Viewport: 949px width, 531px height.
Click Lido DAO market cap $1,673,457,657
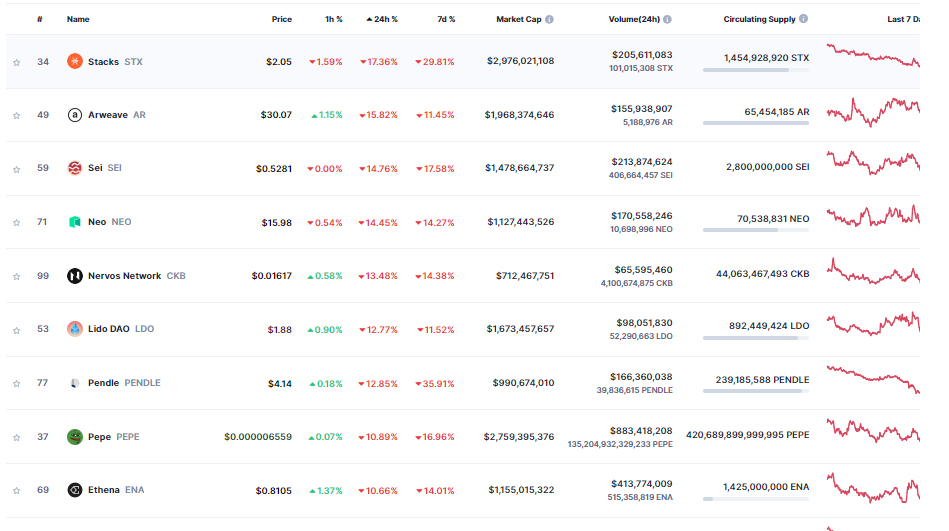coord(520,329)
